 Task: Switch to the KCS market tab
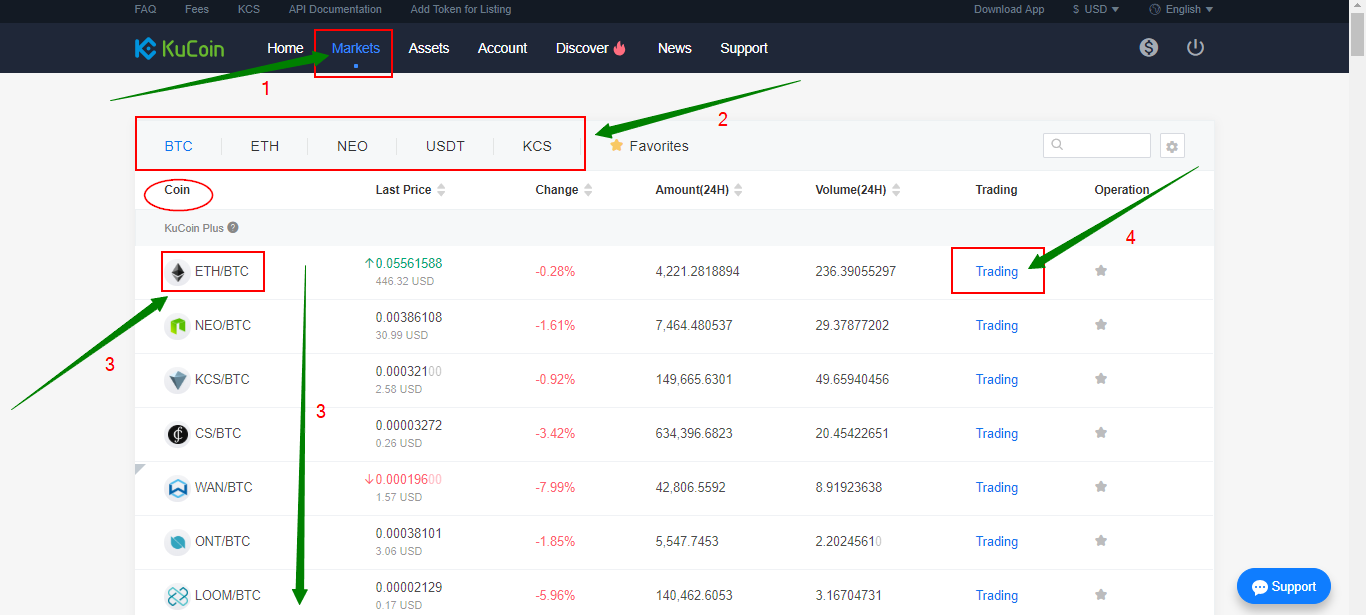coord(537,146)
